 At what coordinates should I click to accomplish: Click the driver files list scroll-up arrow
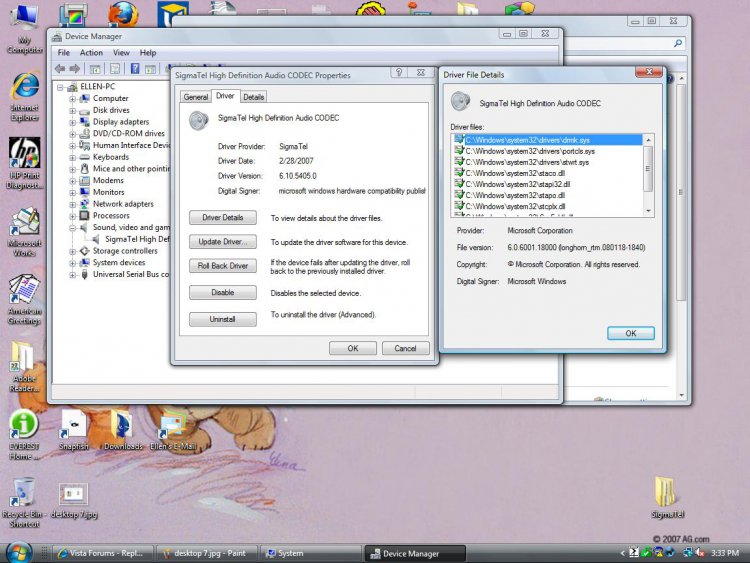click(x=648, y=140)
